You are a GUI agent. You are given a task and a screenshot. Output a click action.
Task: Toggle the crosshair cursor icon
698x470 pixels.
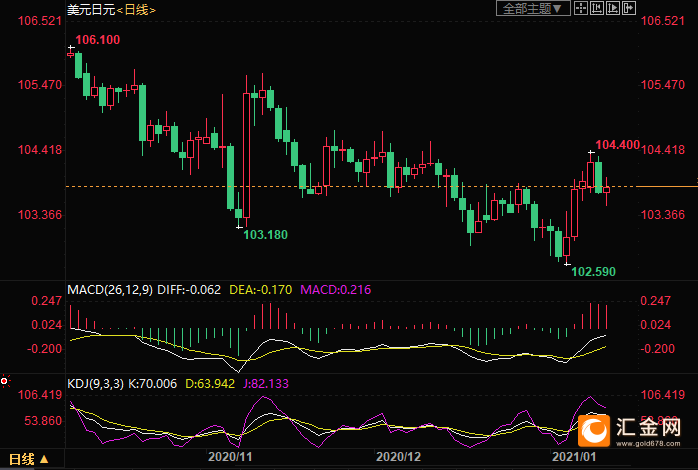click(x=580, y=8)
